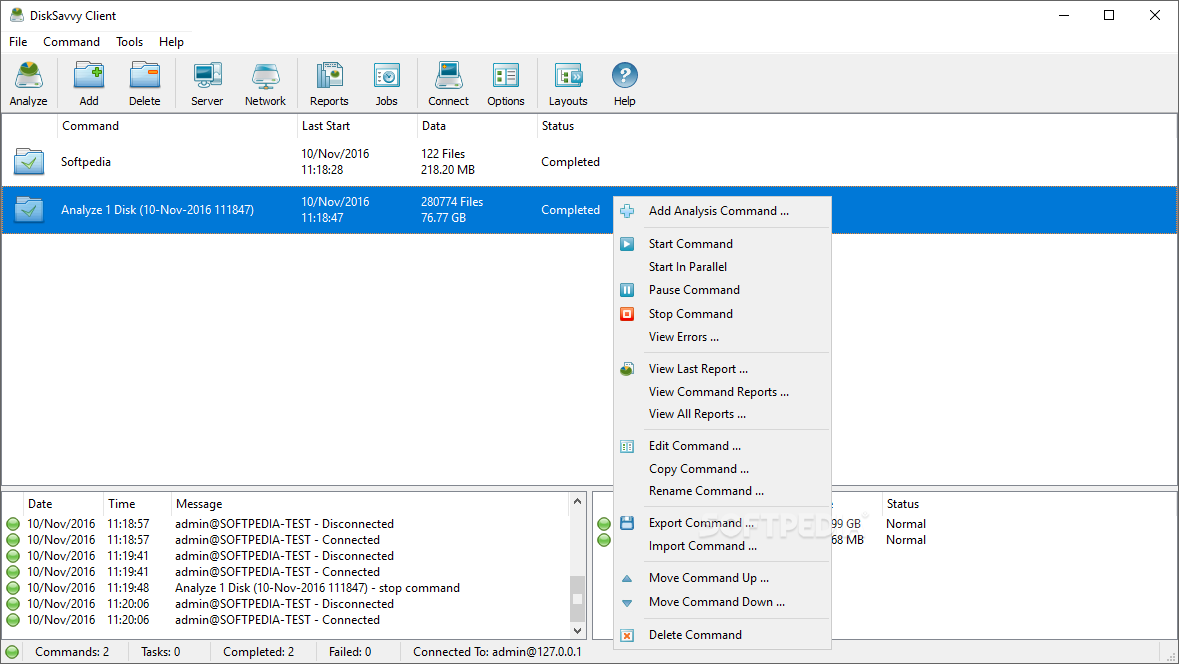
Task: Click the Date column header in the log
Action: (62, 504)
